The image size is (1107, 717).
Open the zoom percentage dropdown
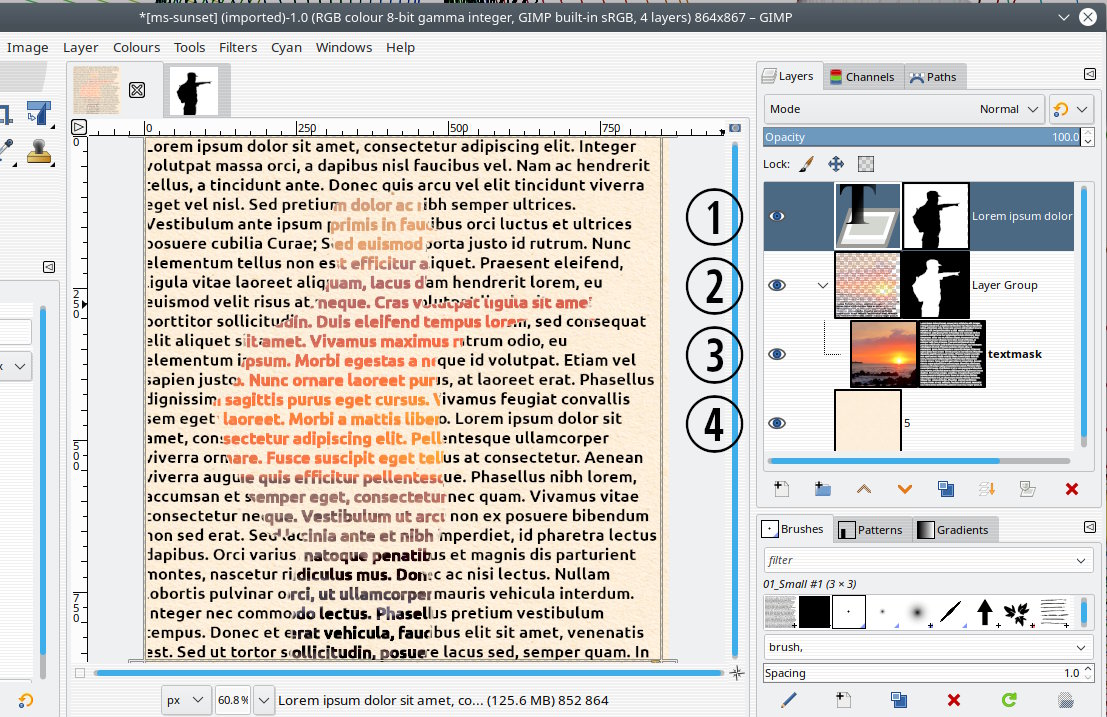tap(263, 700)
